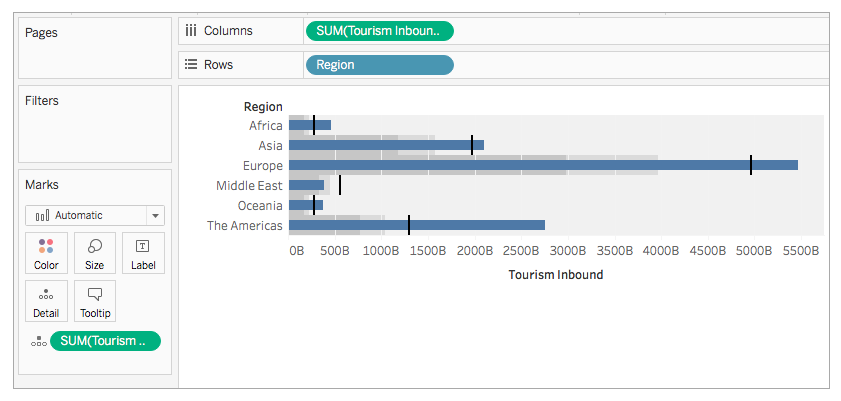Click the 3500B axis tick label
The image size is (841, 401).
[x=615, y=251]
